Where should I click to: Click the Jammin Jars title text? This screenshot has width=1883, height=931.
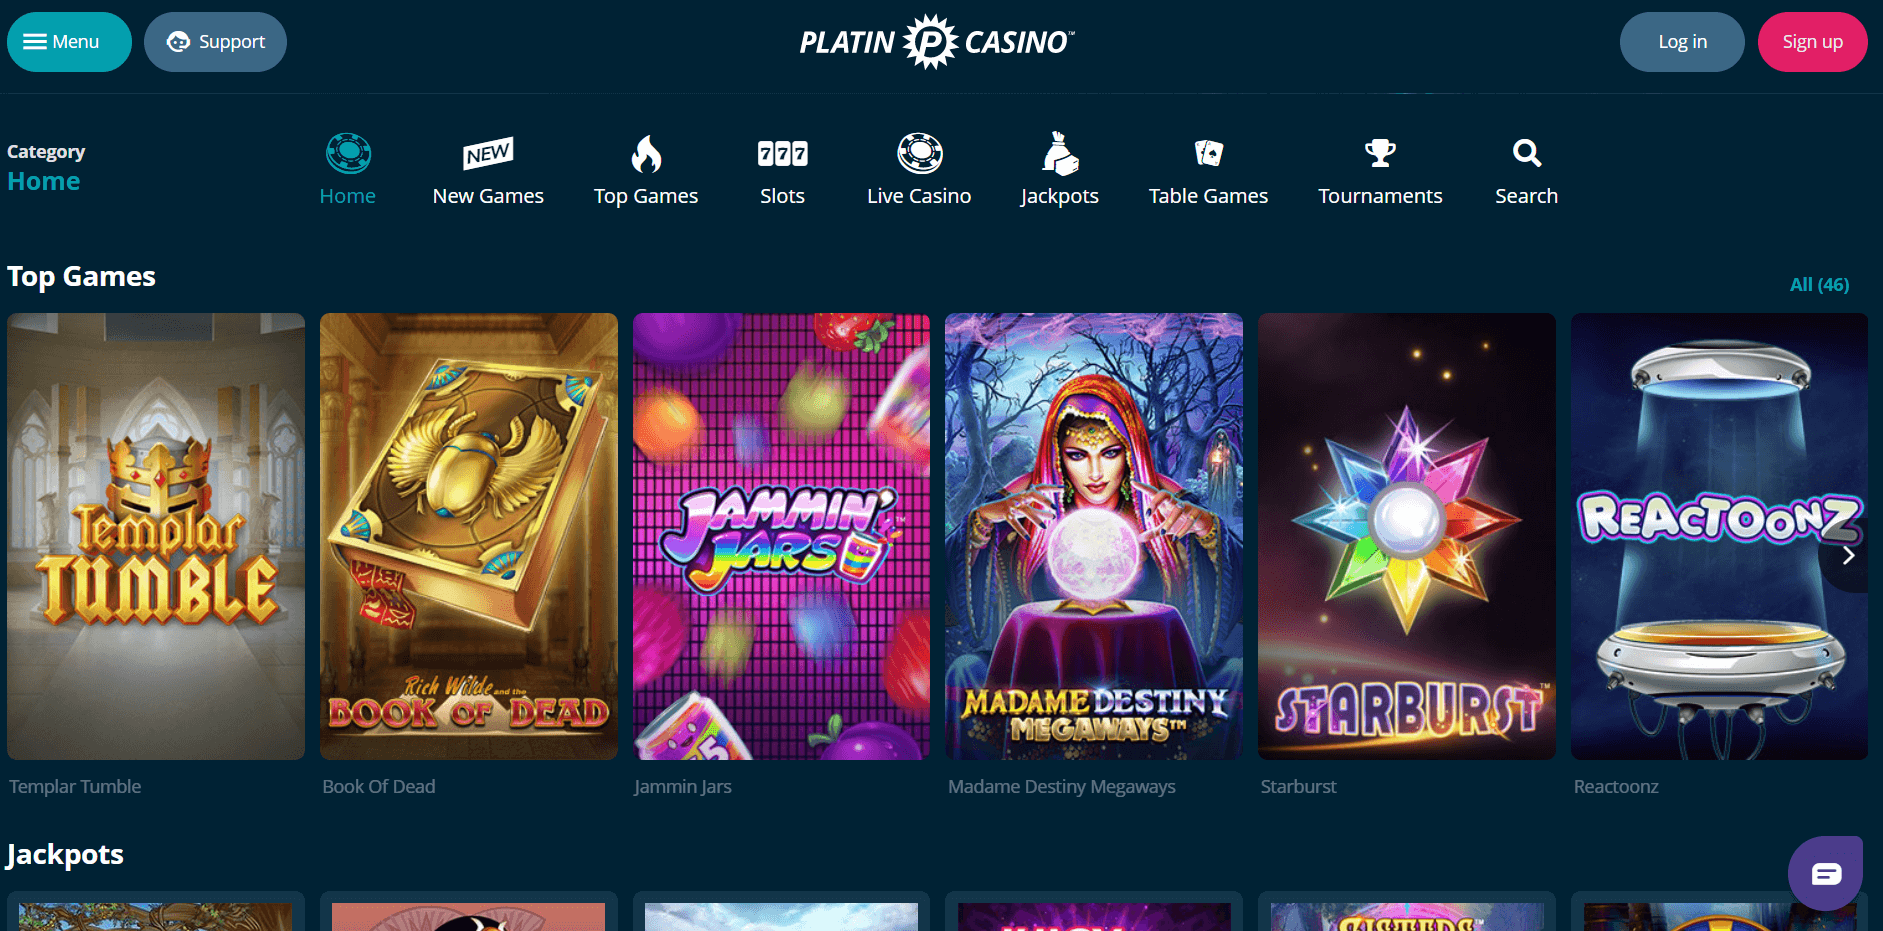683,787
